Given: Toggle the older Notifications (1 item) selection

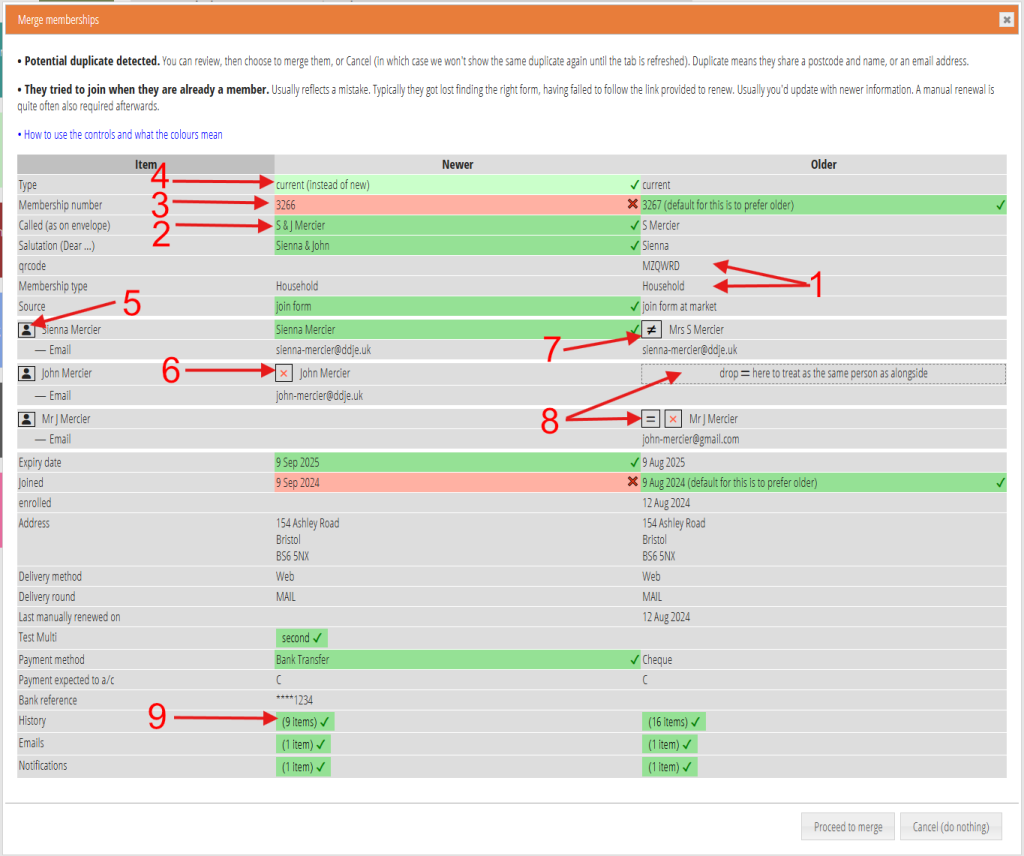Looking at the screenshot, I should point(670,767).
